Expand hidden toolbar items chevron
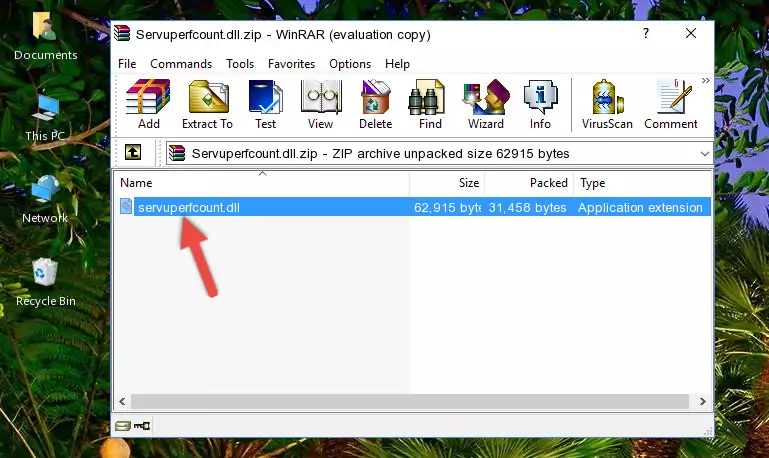 click(x=705, y=80)
